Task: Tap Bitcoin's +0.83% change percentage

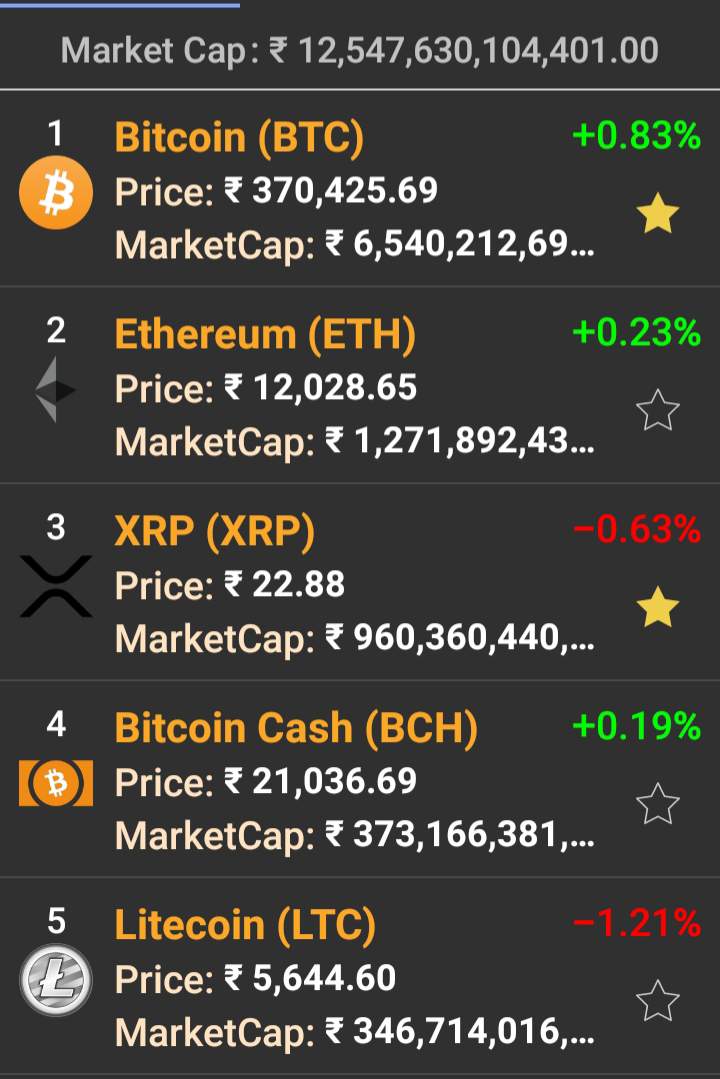Action: pos(636,135)
